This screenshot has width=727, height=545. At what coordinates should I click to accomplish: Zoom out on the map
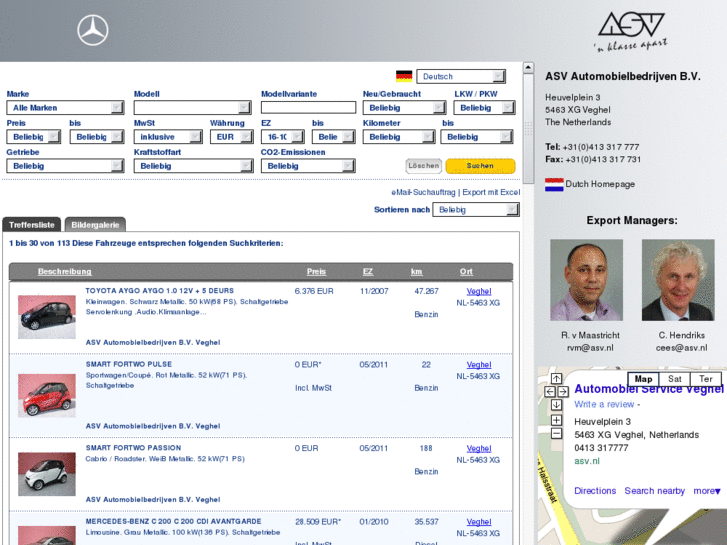[556, 434]
